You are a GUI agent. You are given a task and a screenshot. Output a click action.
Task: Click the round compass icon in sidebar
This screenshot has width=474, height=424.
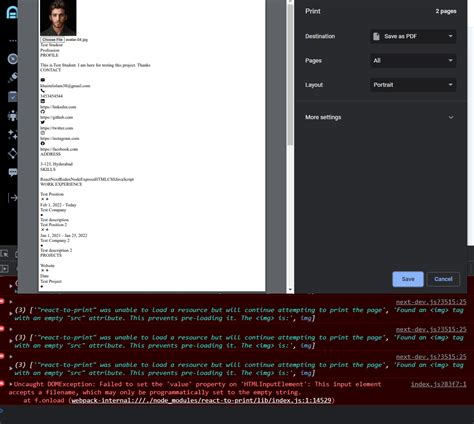[x=13, y=59]
